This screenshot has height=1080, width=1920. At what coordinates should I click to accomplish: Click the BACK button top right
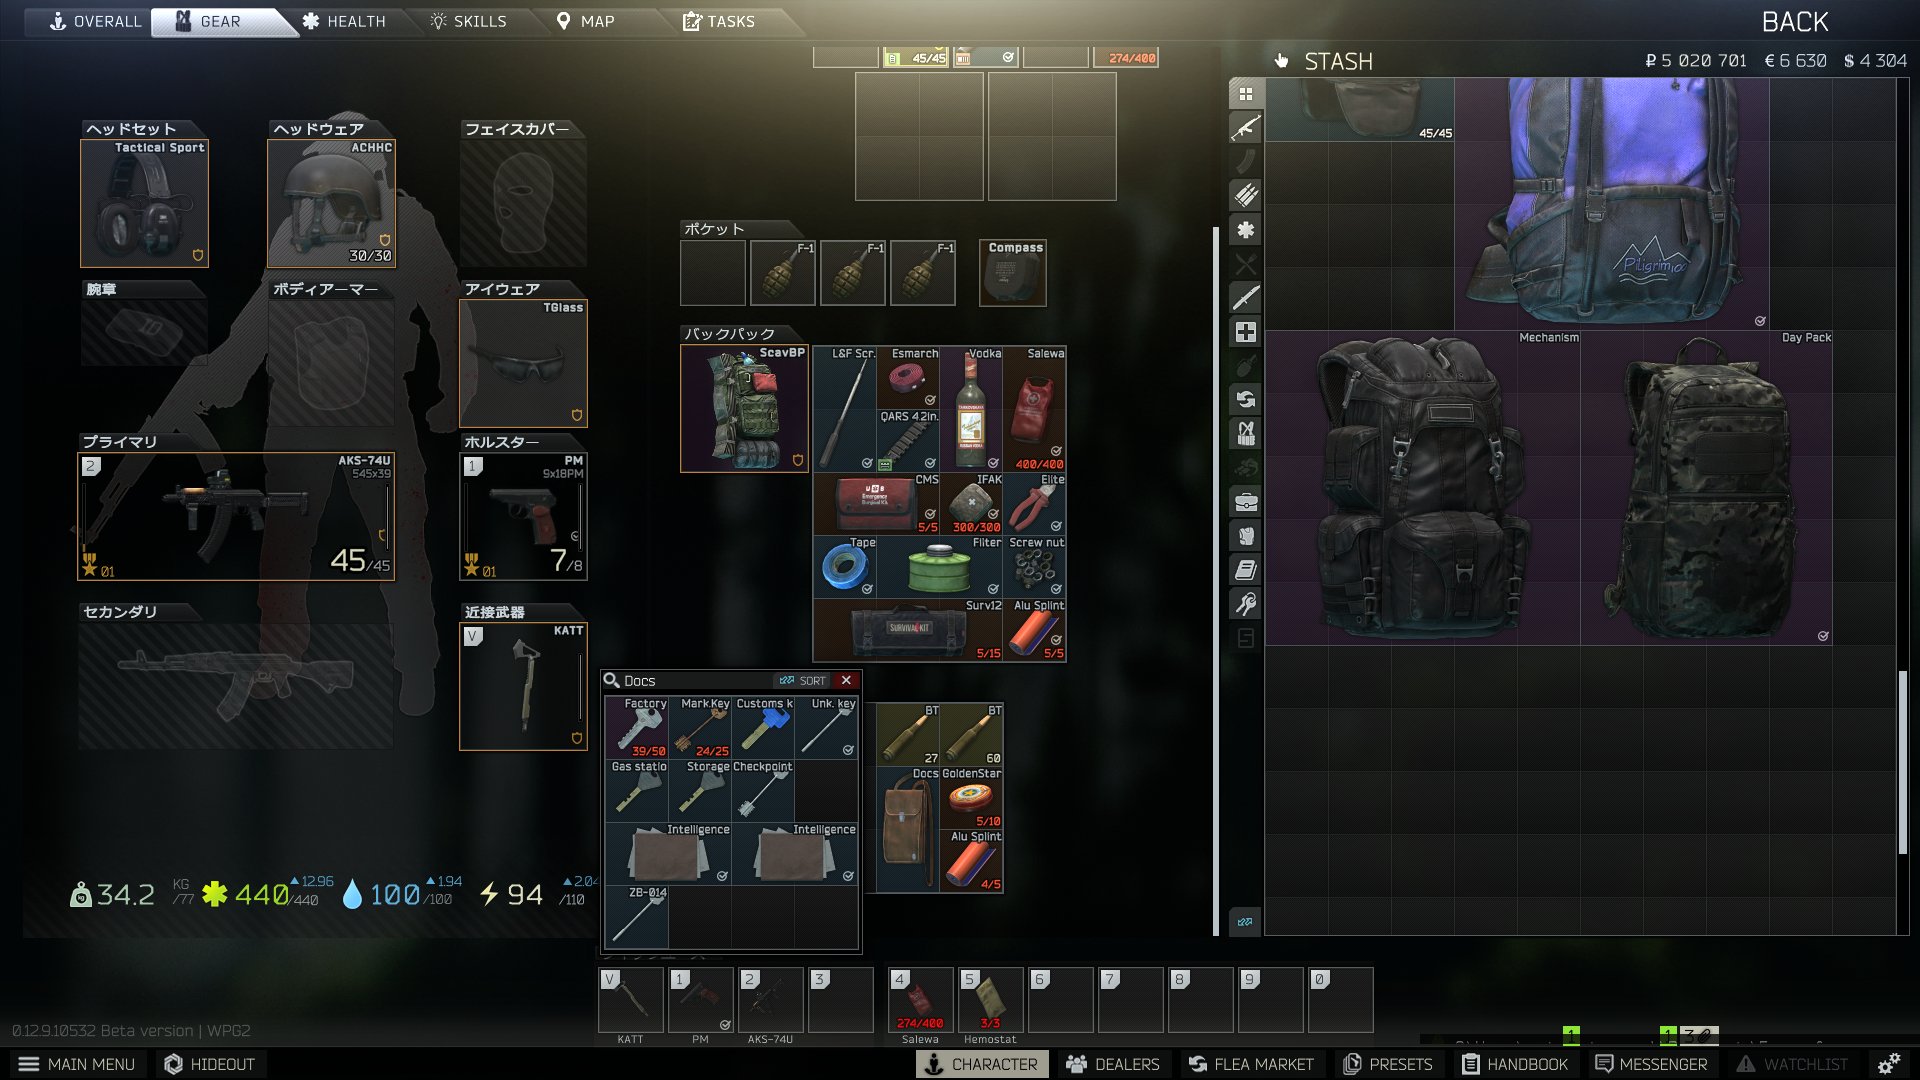(x=1796, y=22)
